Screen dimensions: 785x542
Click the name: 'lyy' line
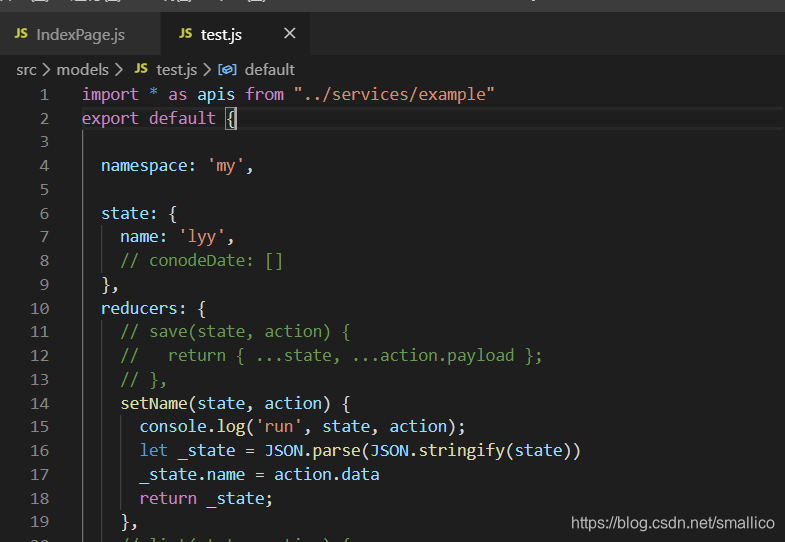coord(177,237)
